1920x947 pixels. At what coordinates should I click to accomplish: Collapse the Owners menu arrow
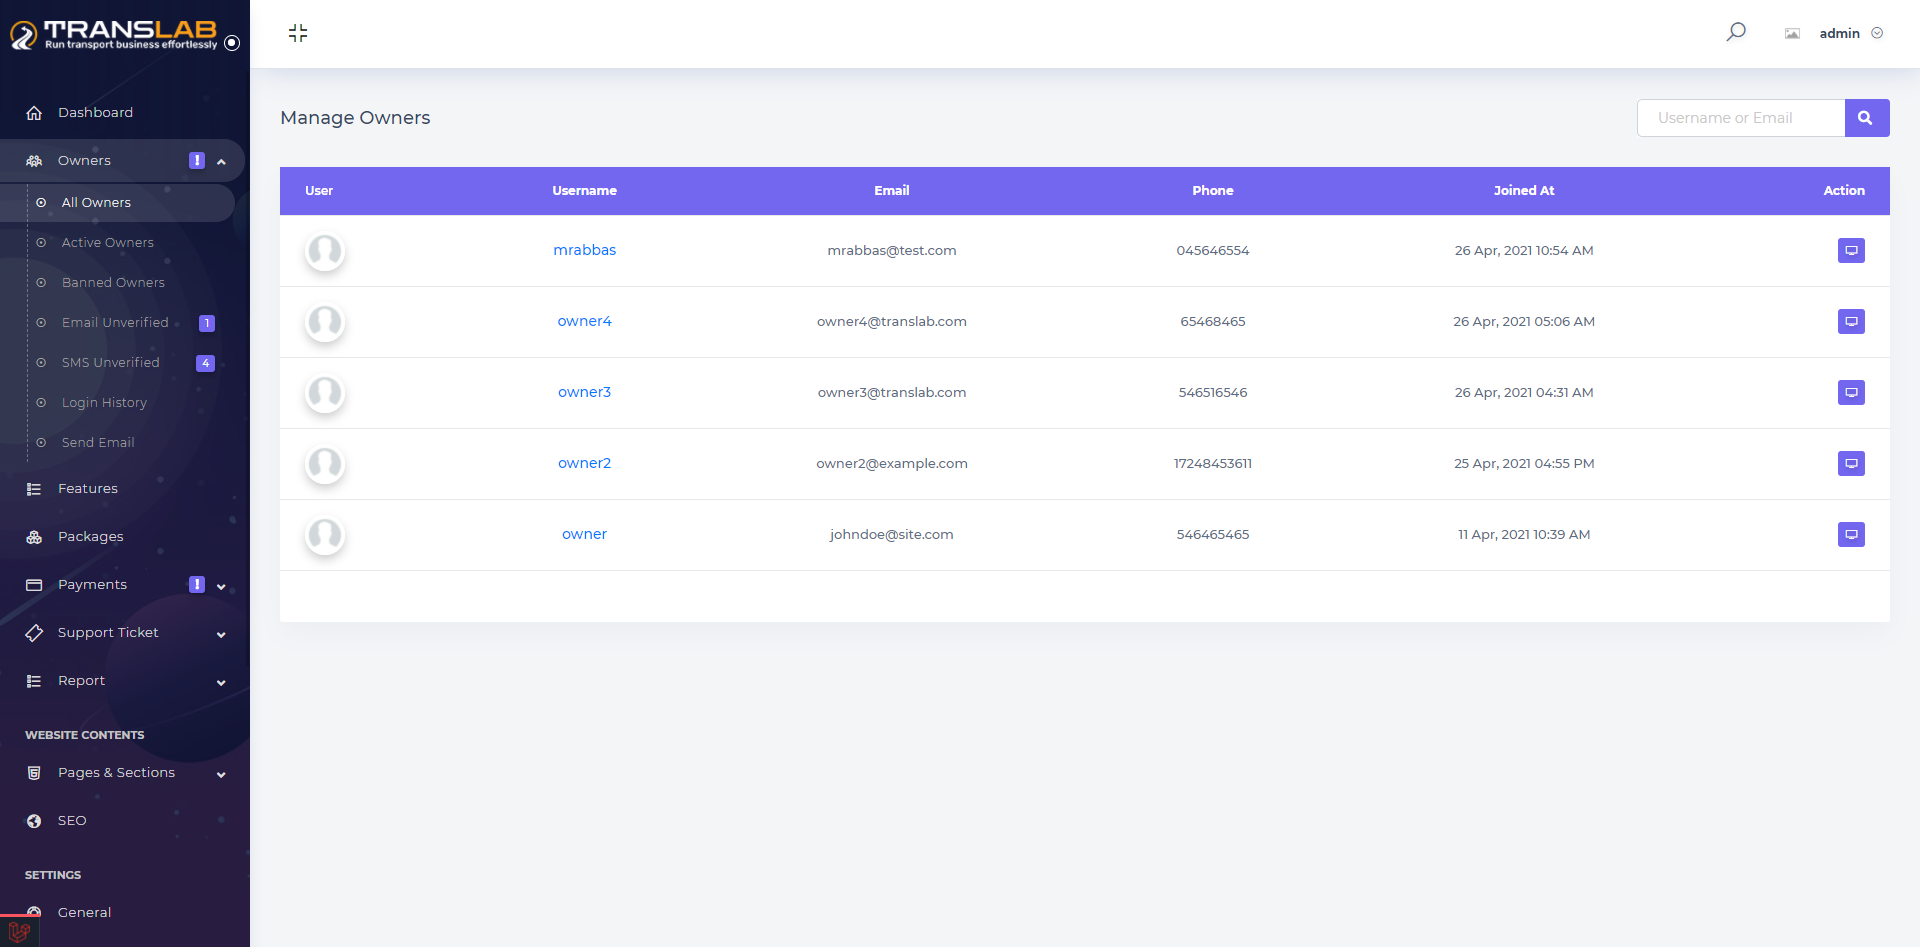(x=221, y=162)
